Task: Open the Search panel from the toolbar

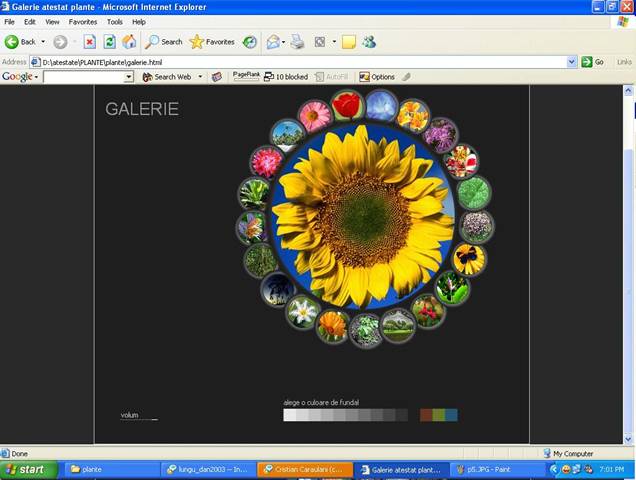Action: coord(164,42)
